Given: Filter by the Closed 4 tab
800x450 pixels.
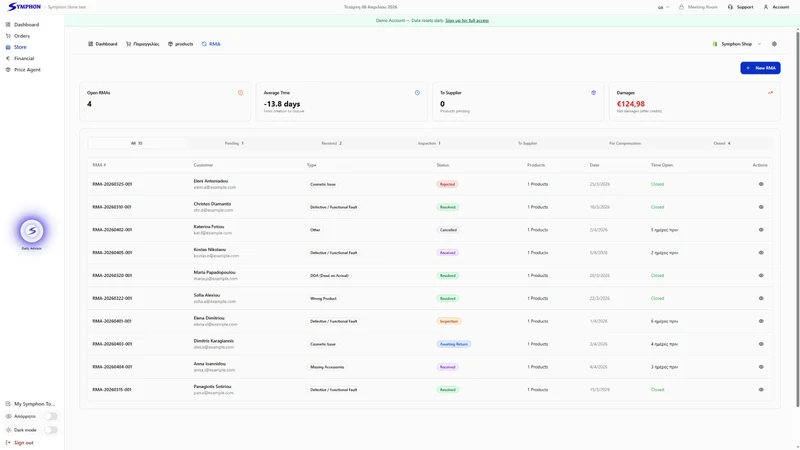Looking at the screenshot, I should pyautogui.click(x=722, y=143).
